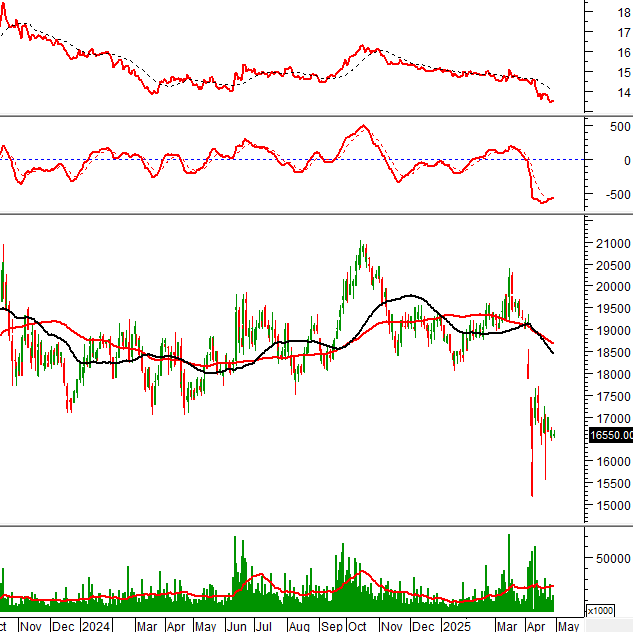The image size is (633, 632).
Task: Click the 19500 price axis label
Action: (x=613, y=309)
